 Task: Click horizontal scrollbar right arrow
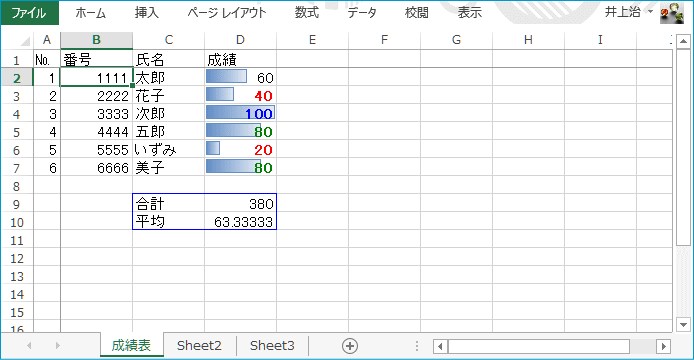coord(663,346)
